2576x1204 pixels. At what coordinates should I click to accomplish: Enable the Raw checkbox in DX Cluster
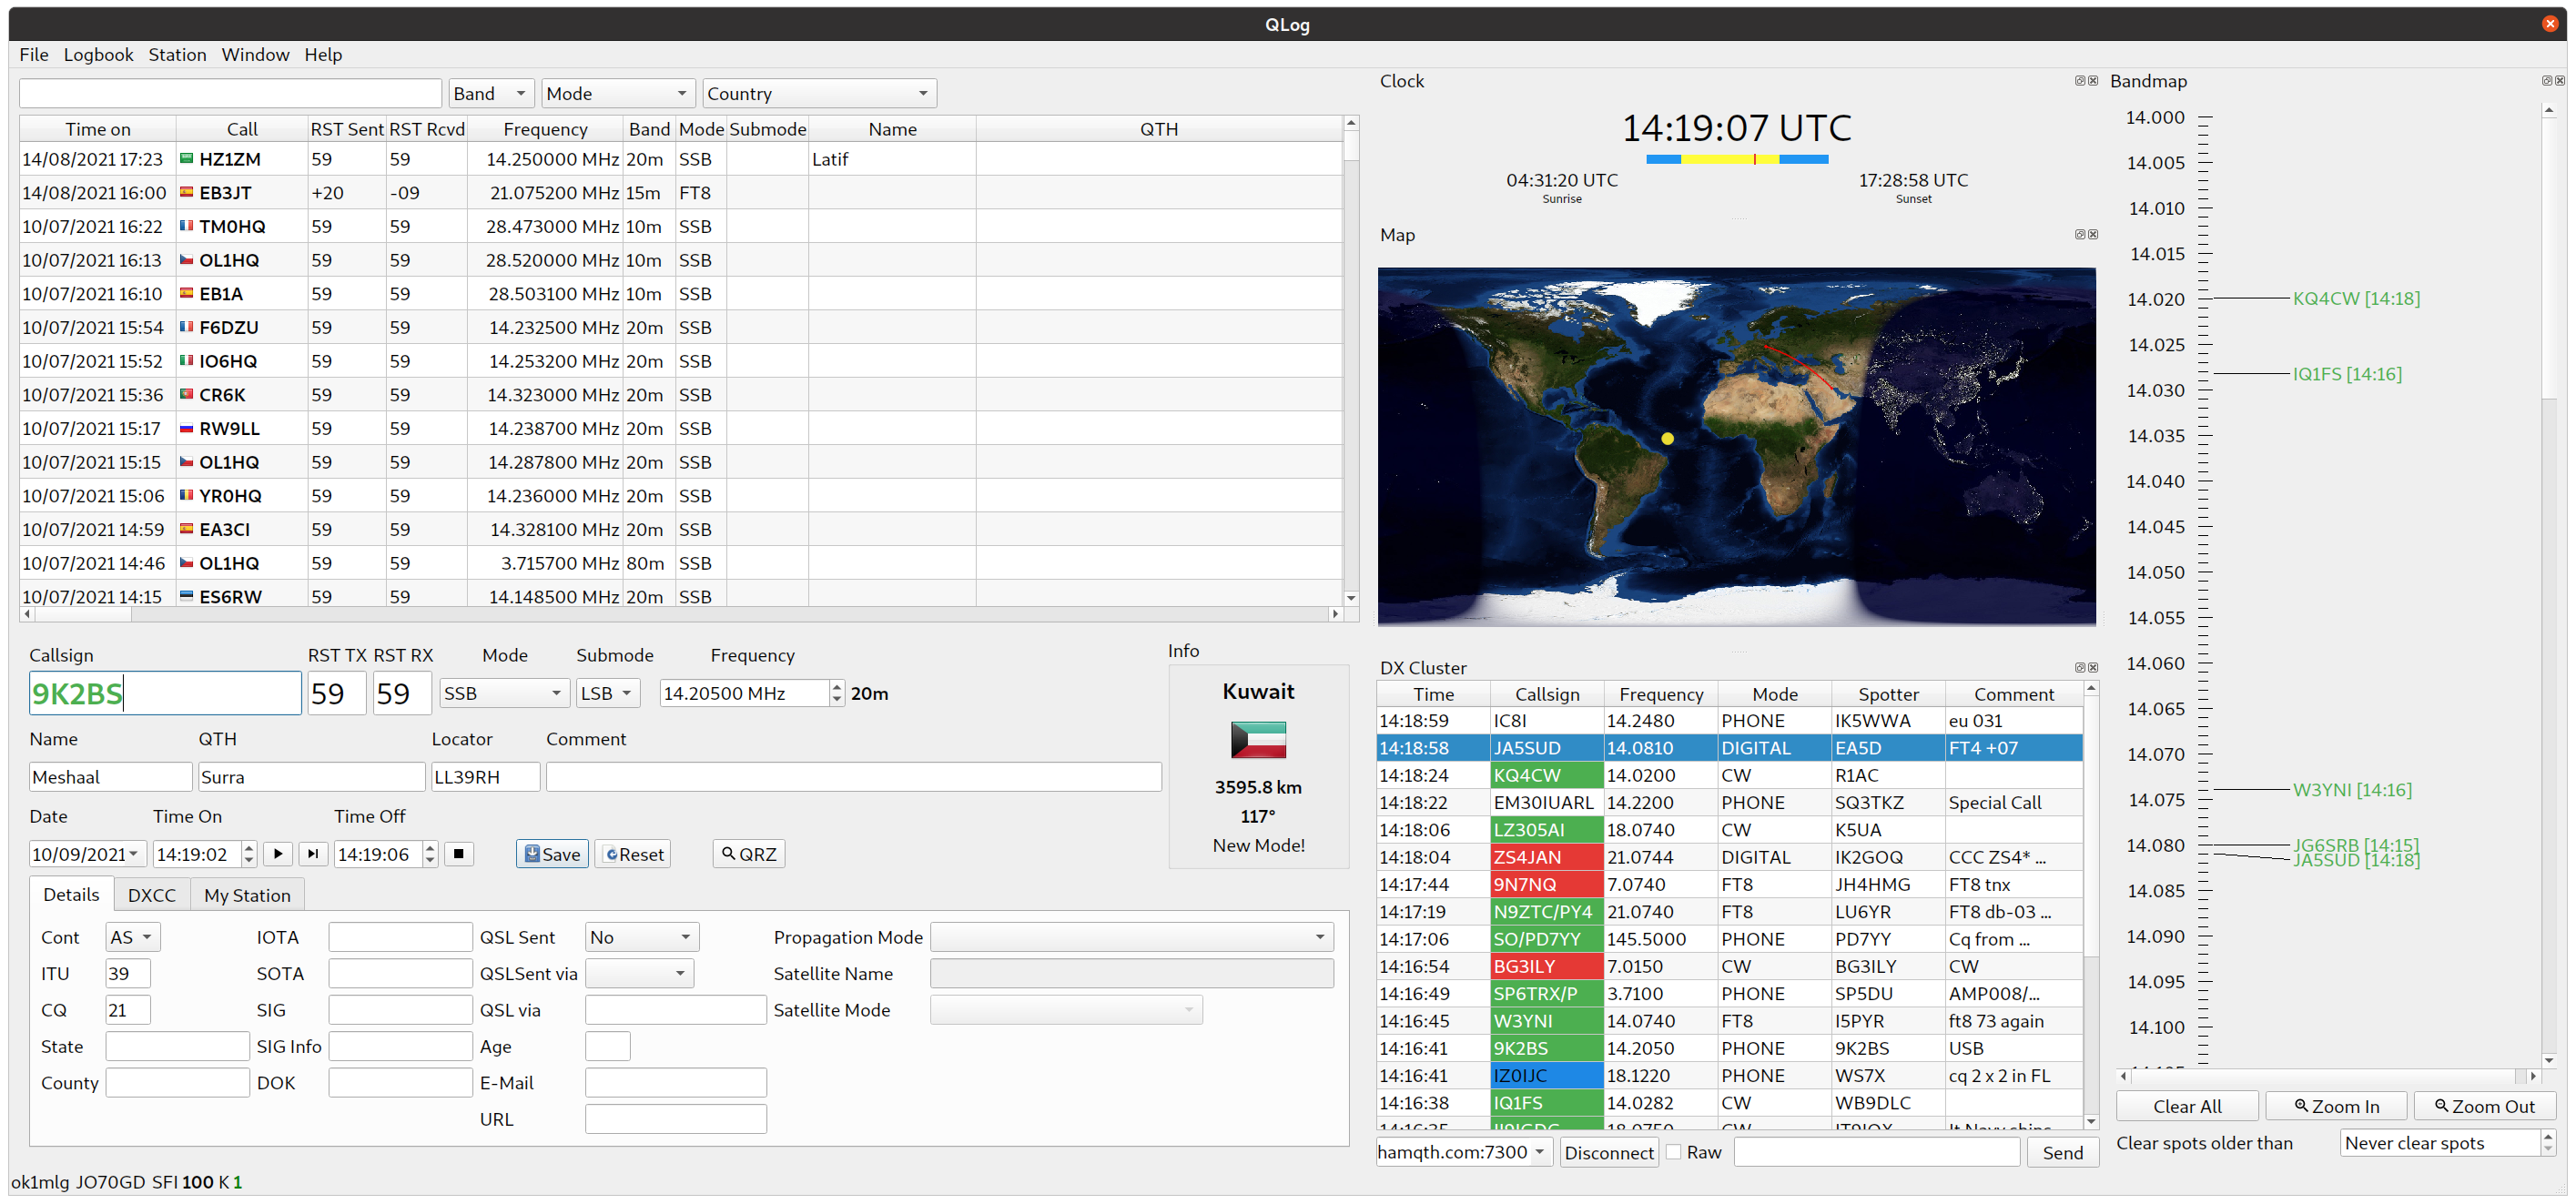[x=1674, y=1152]
